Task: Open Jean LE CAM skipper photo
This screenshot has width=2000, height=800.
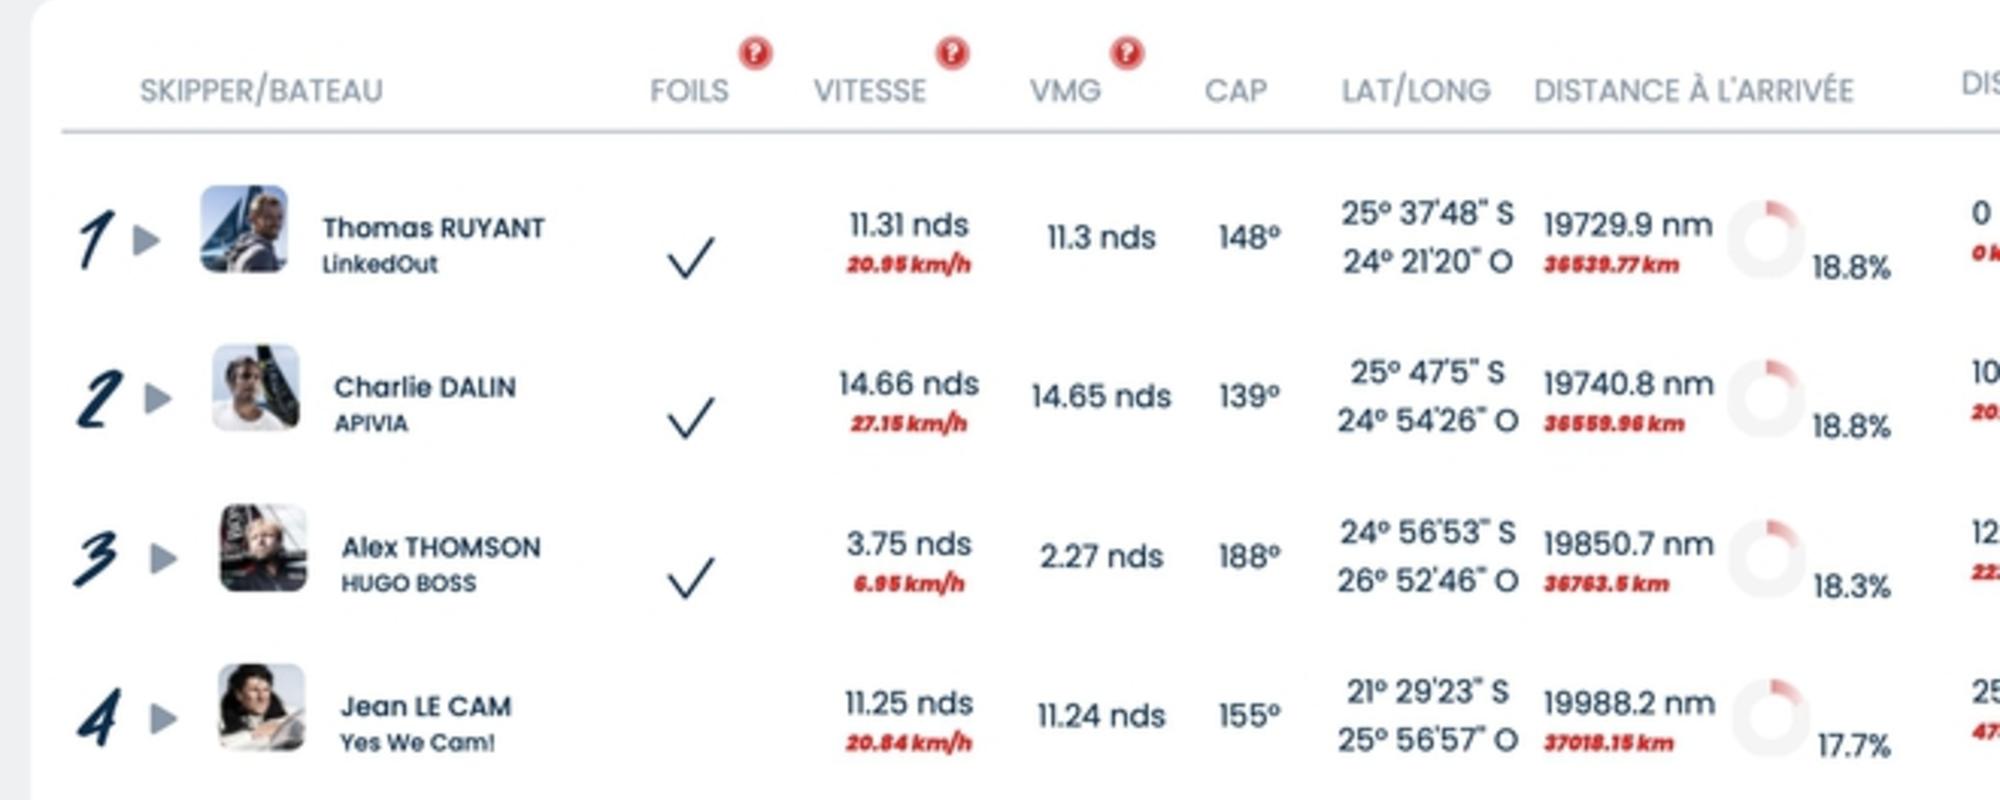Action: [262, 707]
